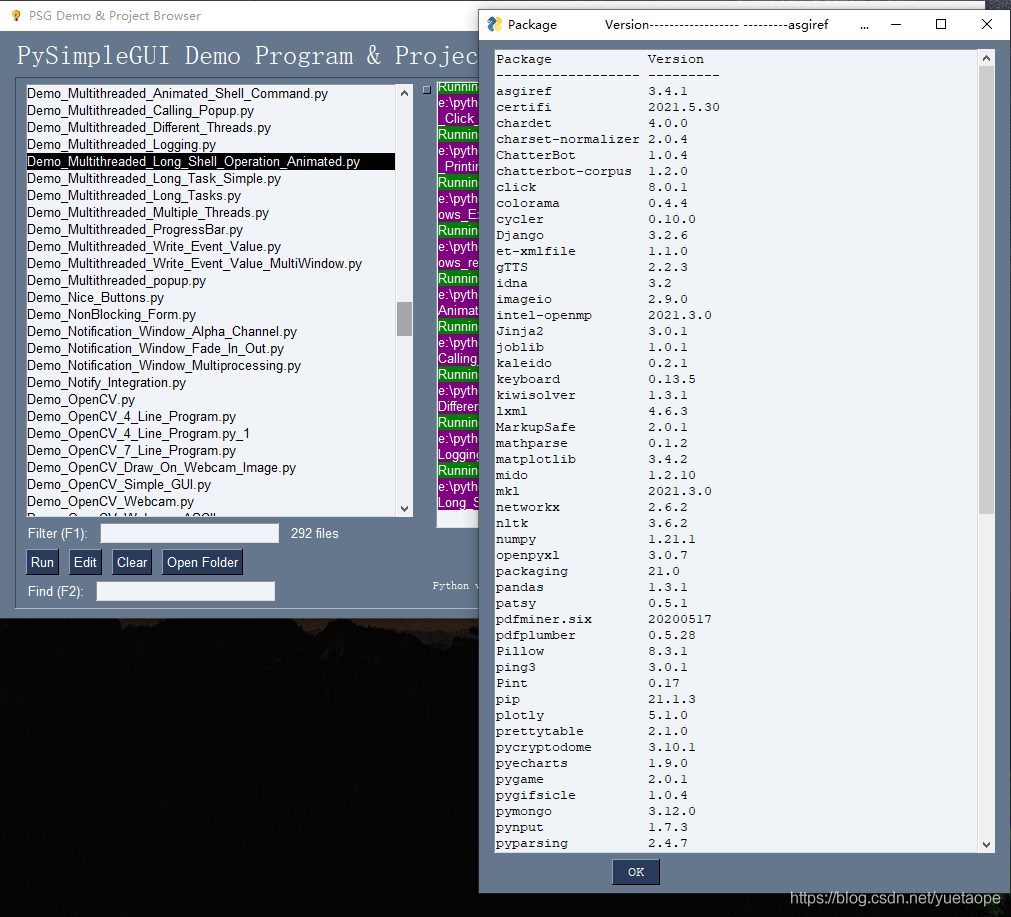The image size is (1011, 917).
Task: Click the Django package row
Action: 591,235
